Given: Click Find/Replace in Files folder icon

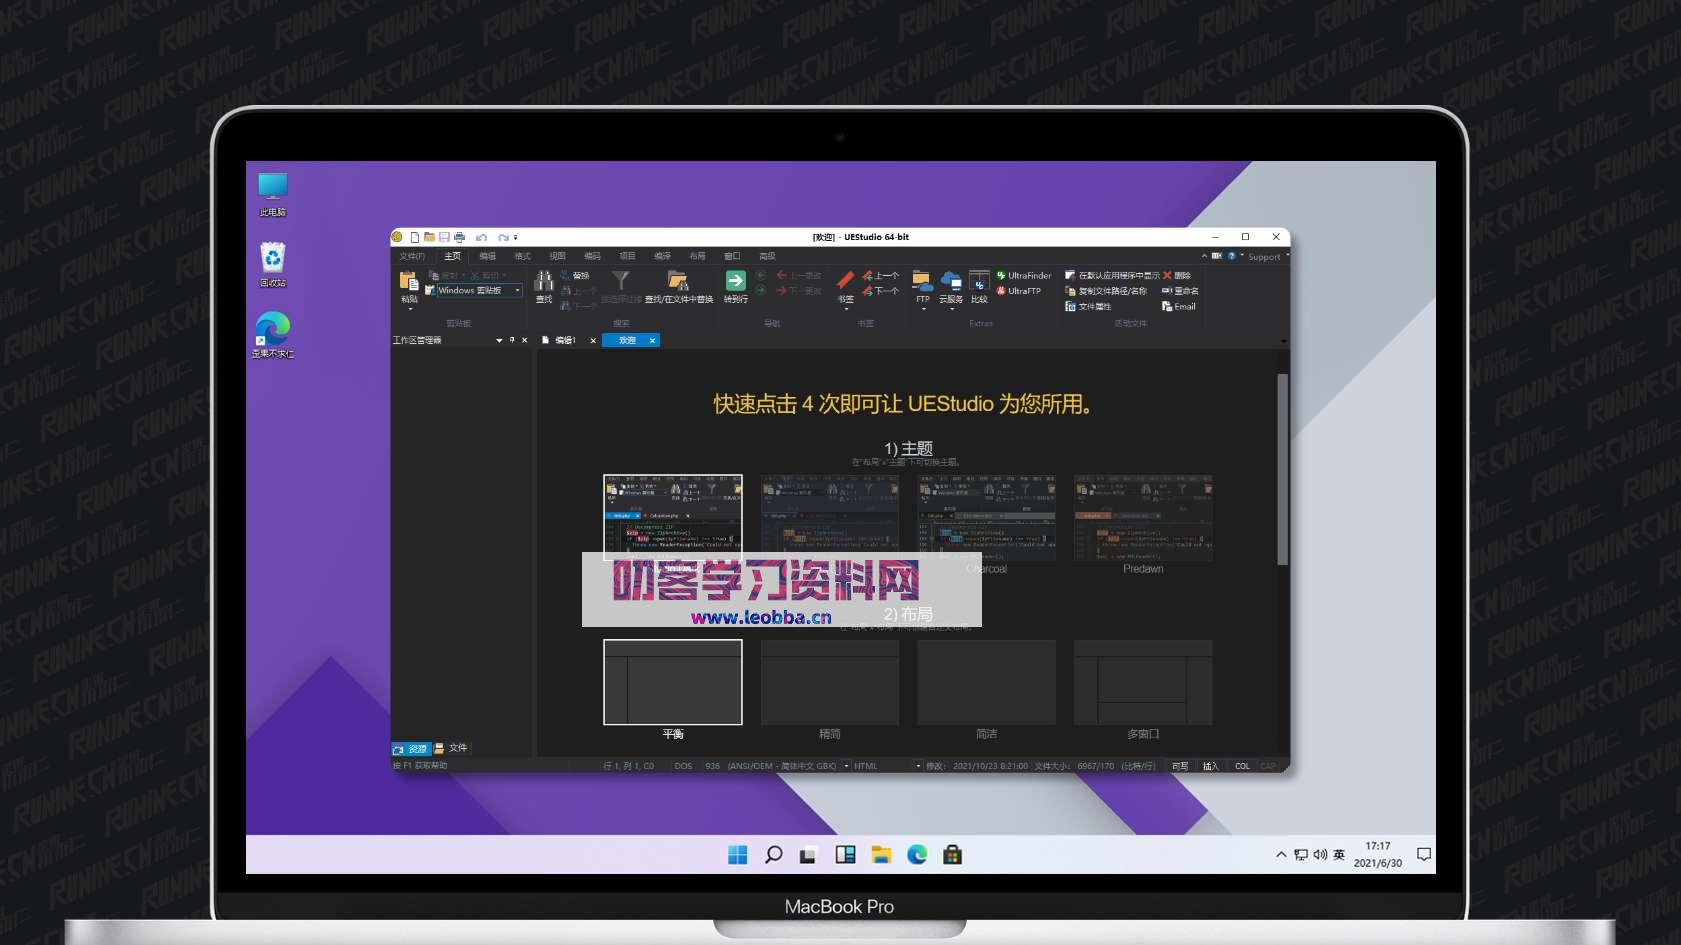Looking at the screenshot, I should coord(678,282).
